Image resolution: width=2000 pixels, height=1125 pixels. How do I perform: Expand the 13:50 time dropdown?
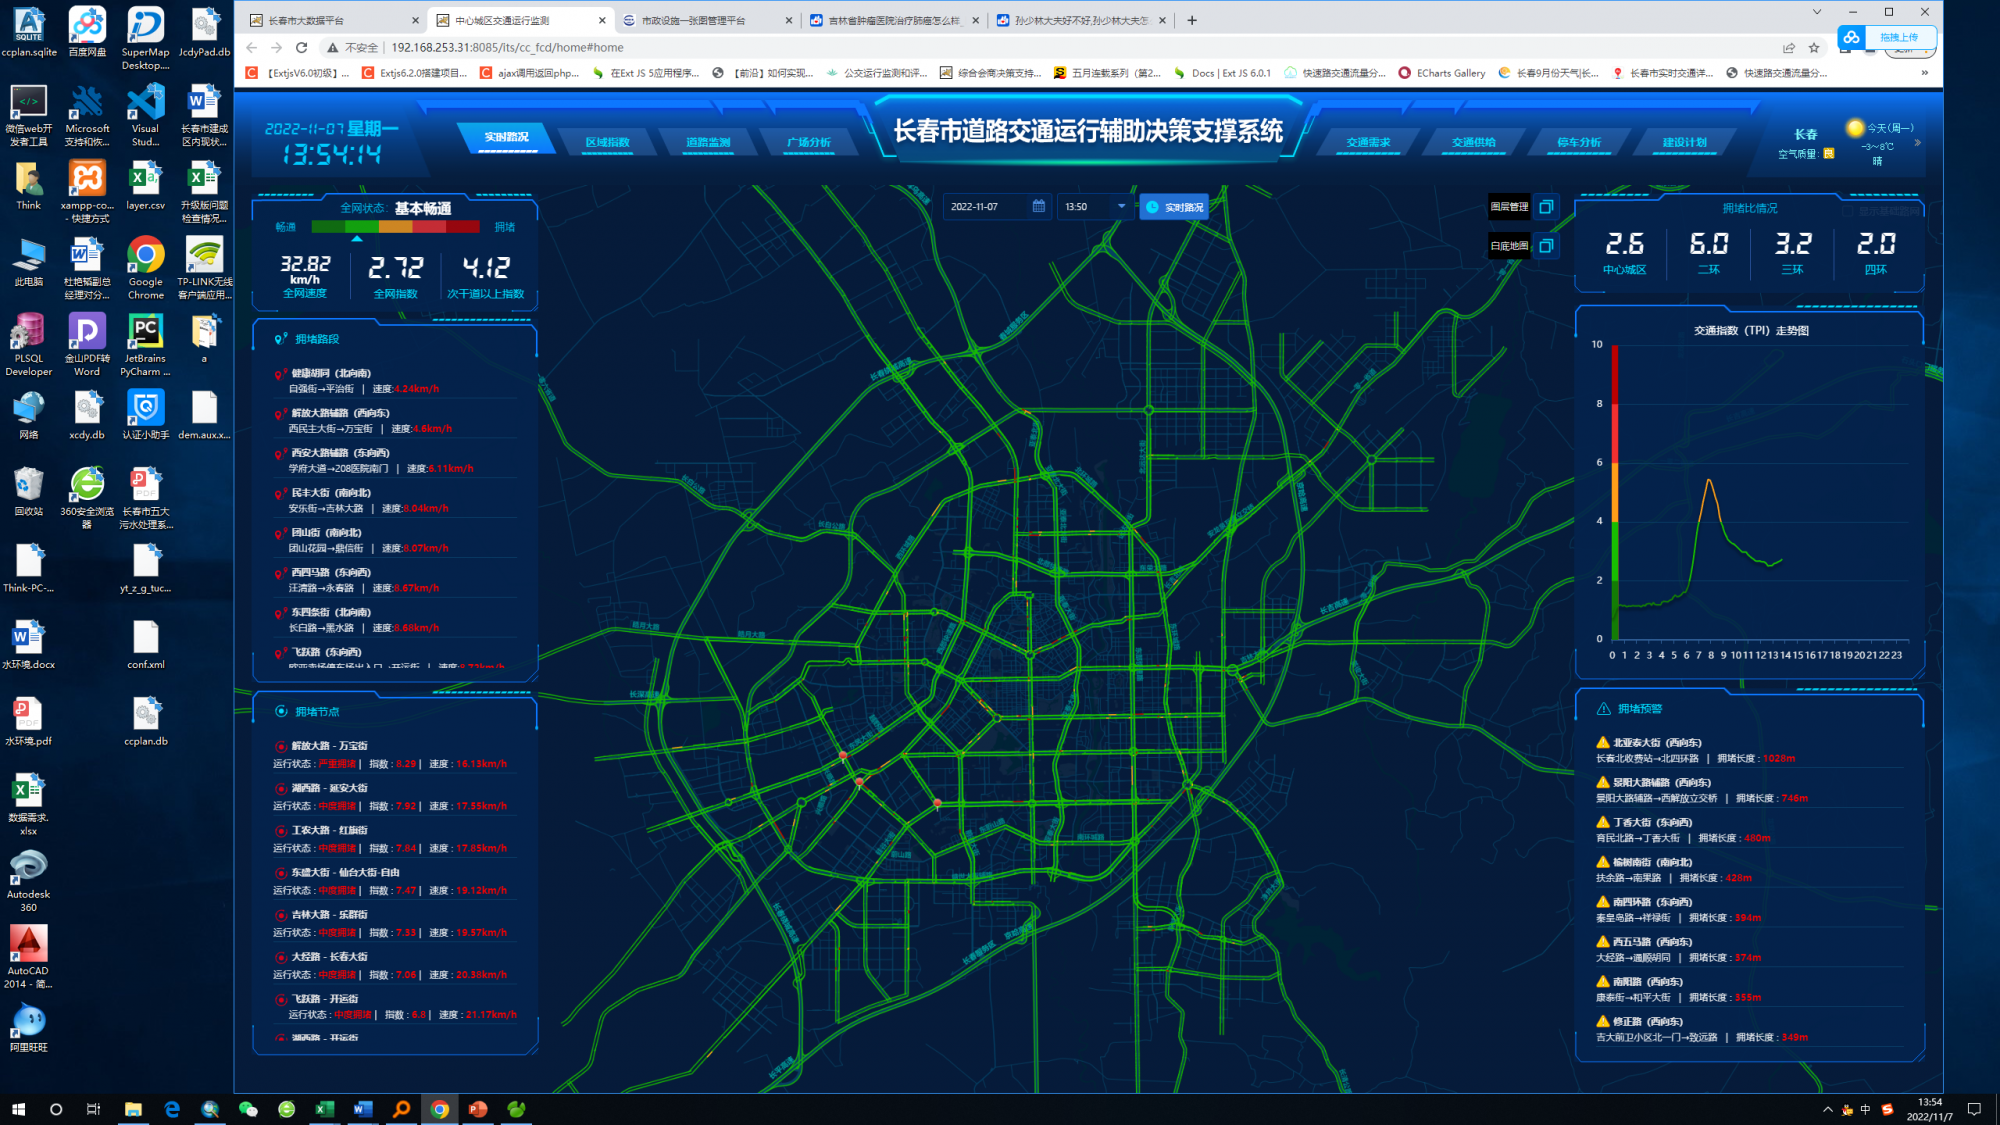tap(1121, 206)
